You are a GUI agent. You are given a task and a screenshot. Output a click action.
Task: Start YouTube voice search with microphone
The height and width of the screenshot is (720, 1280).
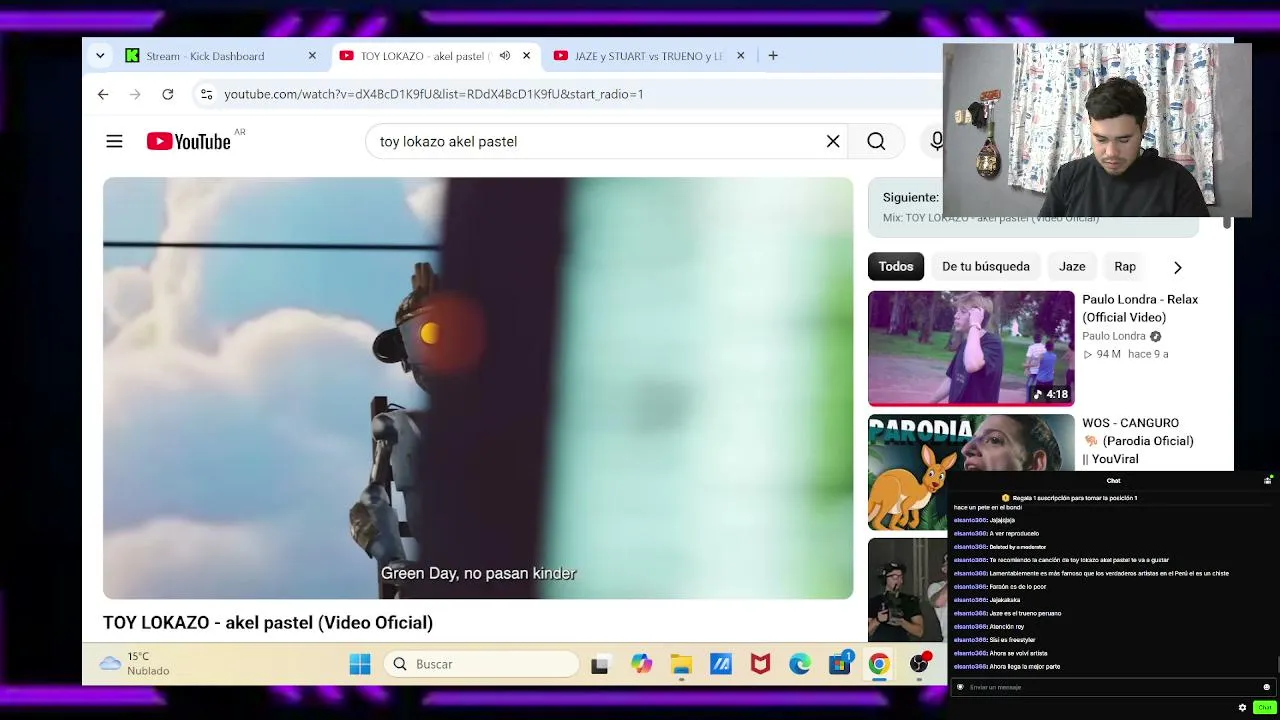point(936,142)
